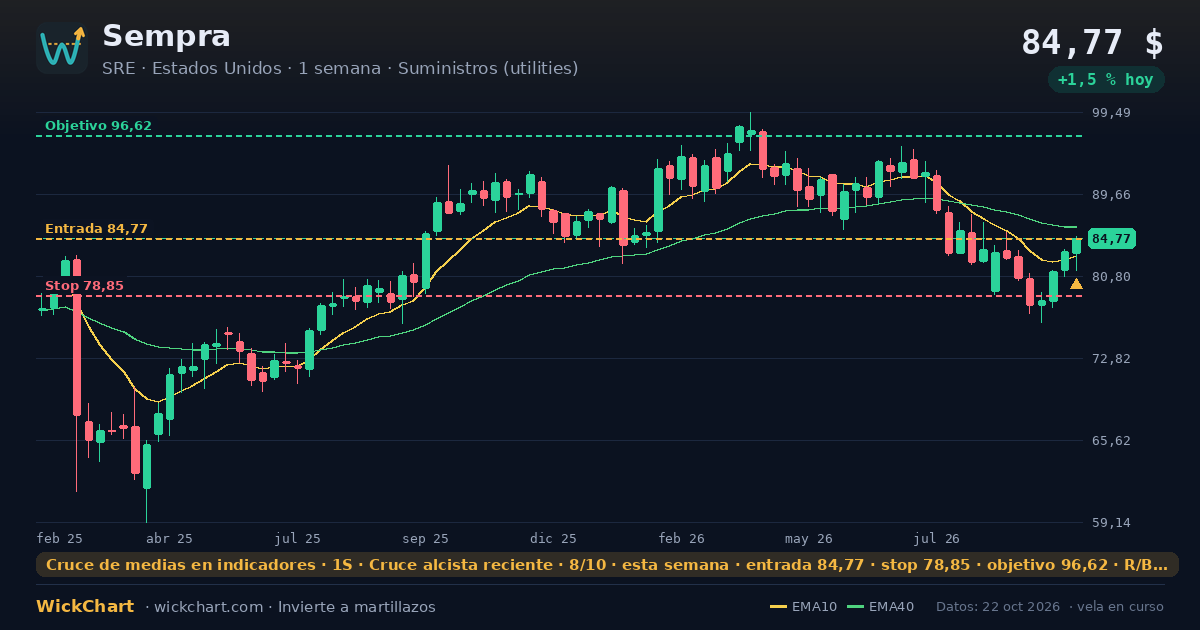Viewport: 1200px width, 630px height.
Task: Select the green 84,77 price tag
Action: click(x=1111, y=239)
